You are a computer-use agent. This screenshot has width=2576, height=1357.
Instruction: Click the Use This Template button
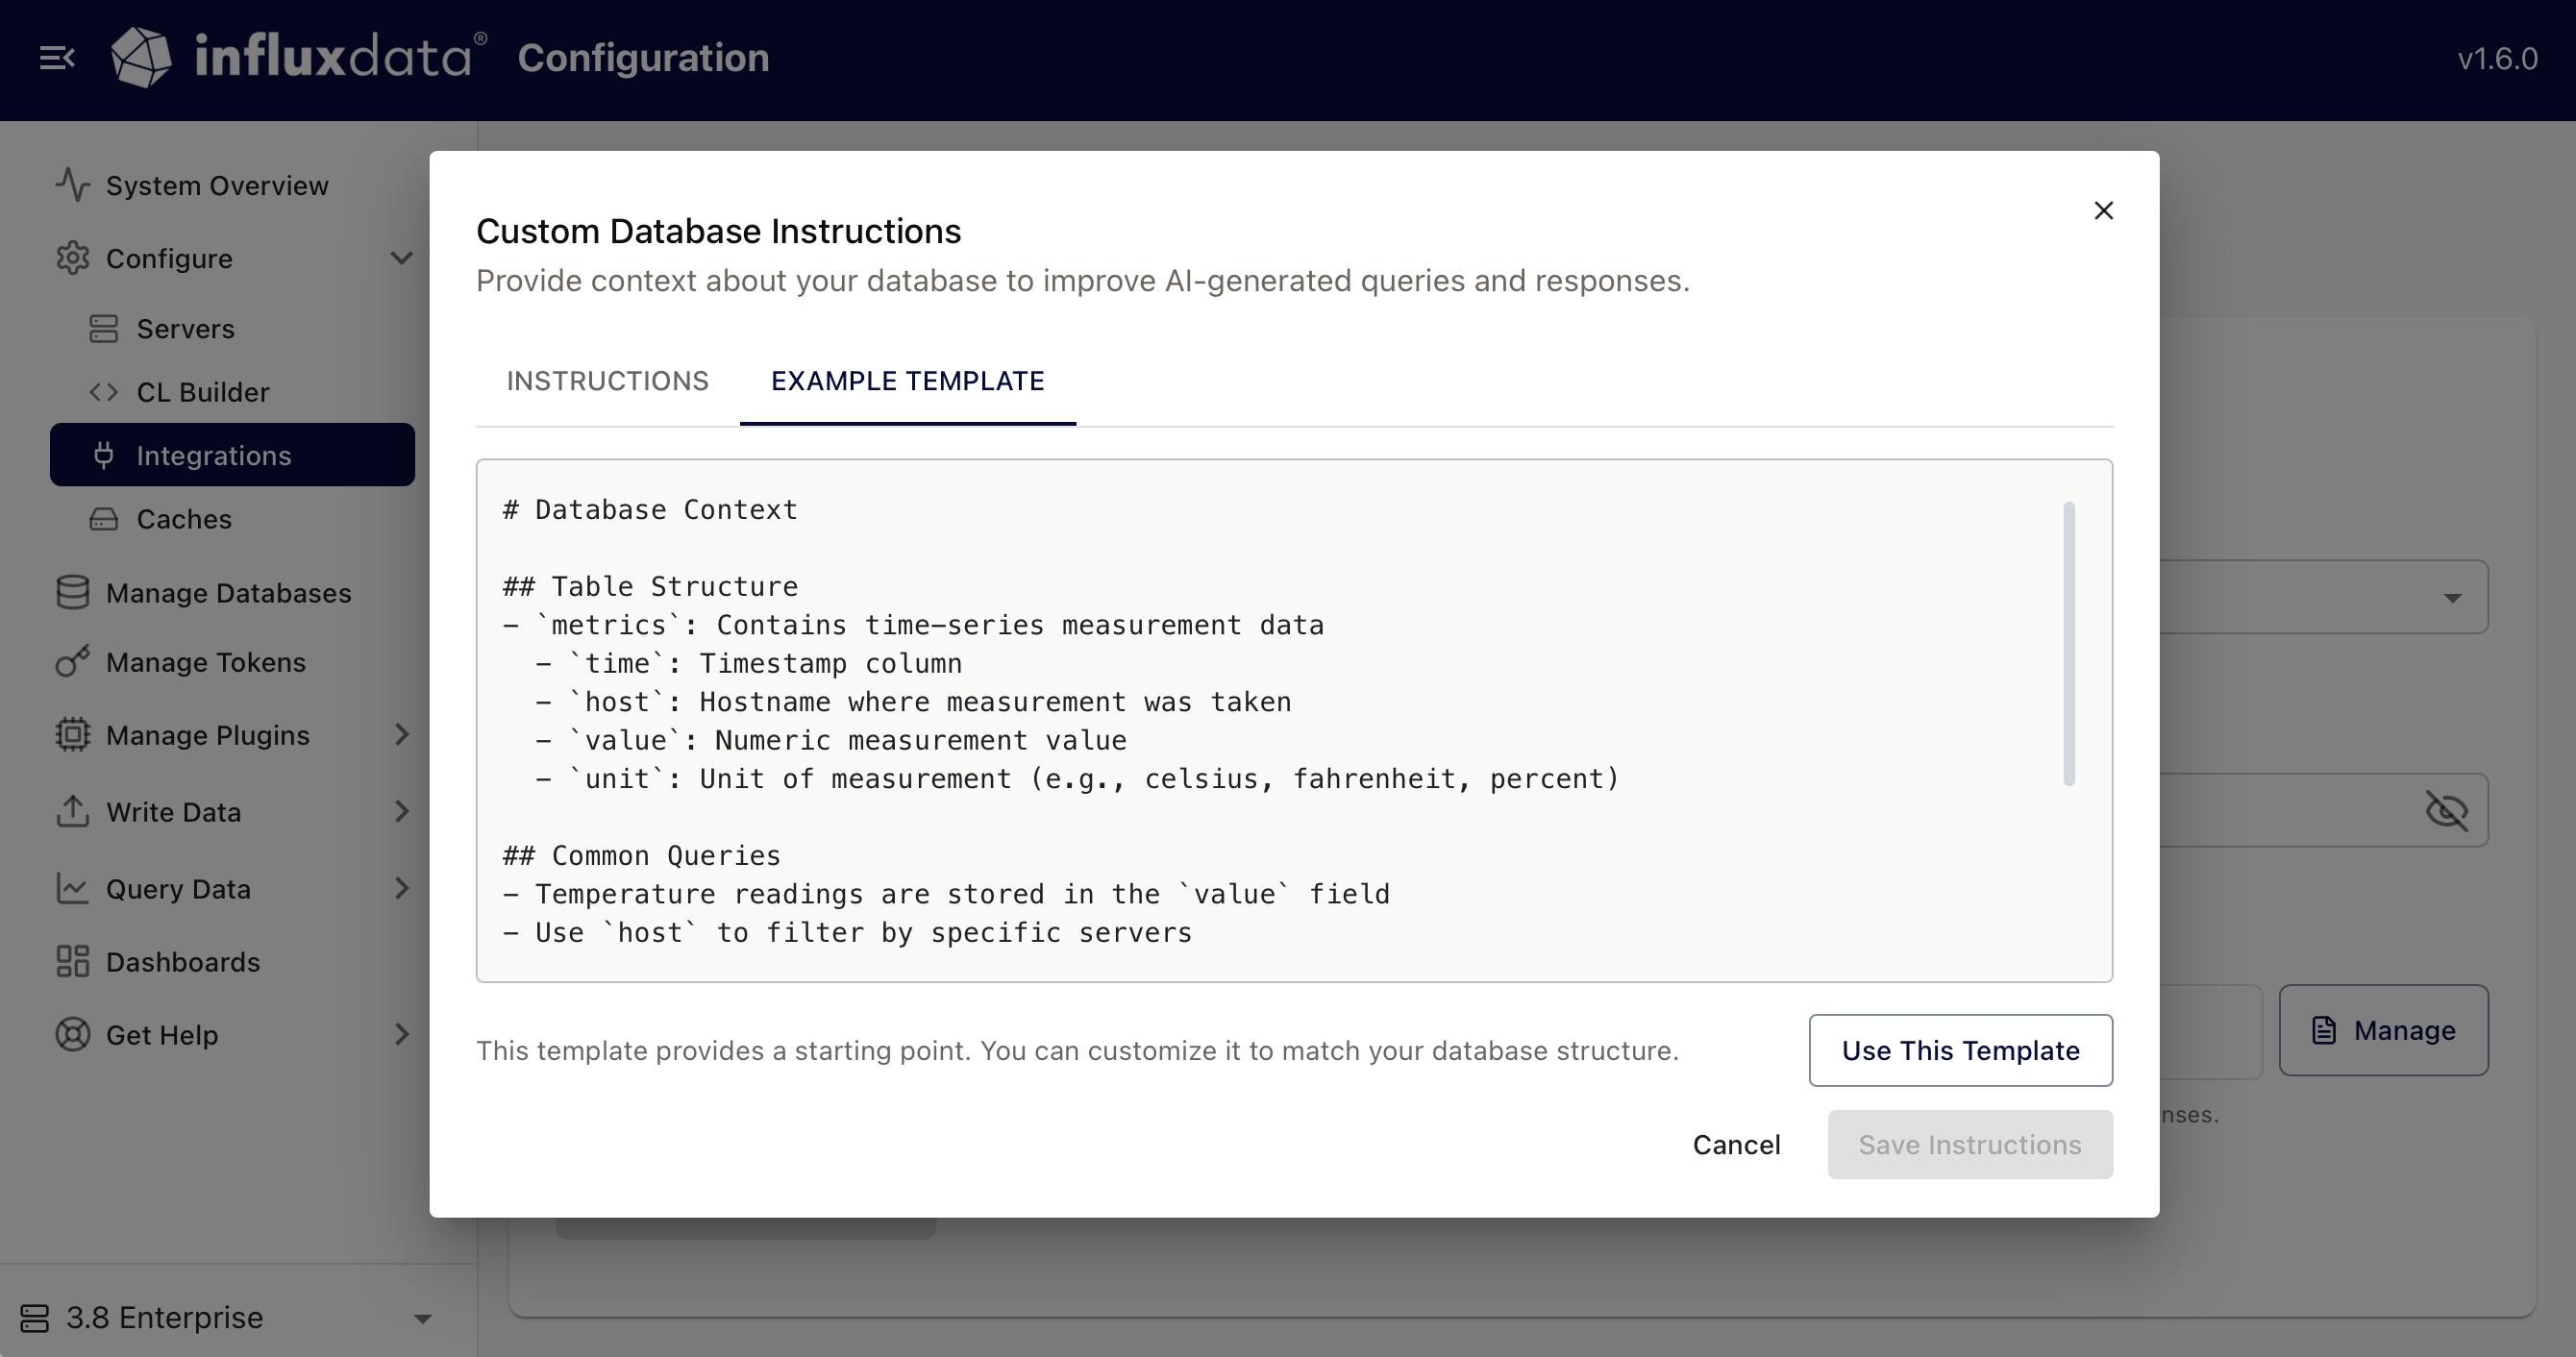[x=1960, y=1050]
